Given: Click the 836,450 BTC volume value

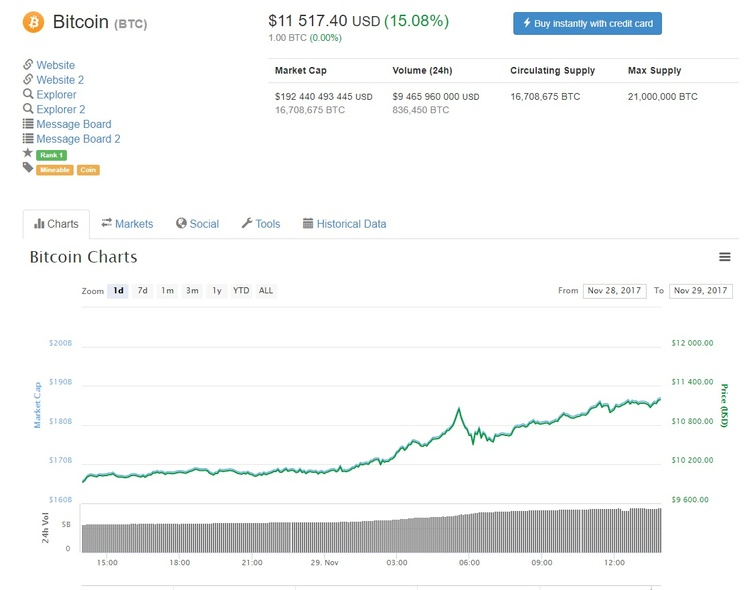Looking at the screenshot, I should 421,110.
